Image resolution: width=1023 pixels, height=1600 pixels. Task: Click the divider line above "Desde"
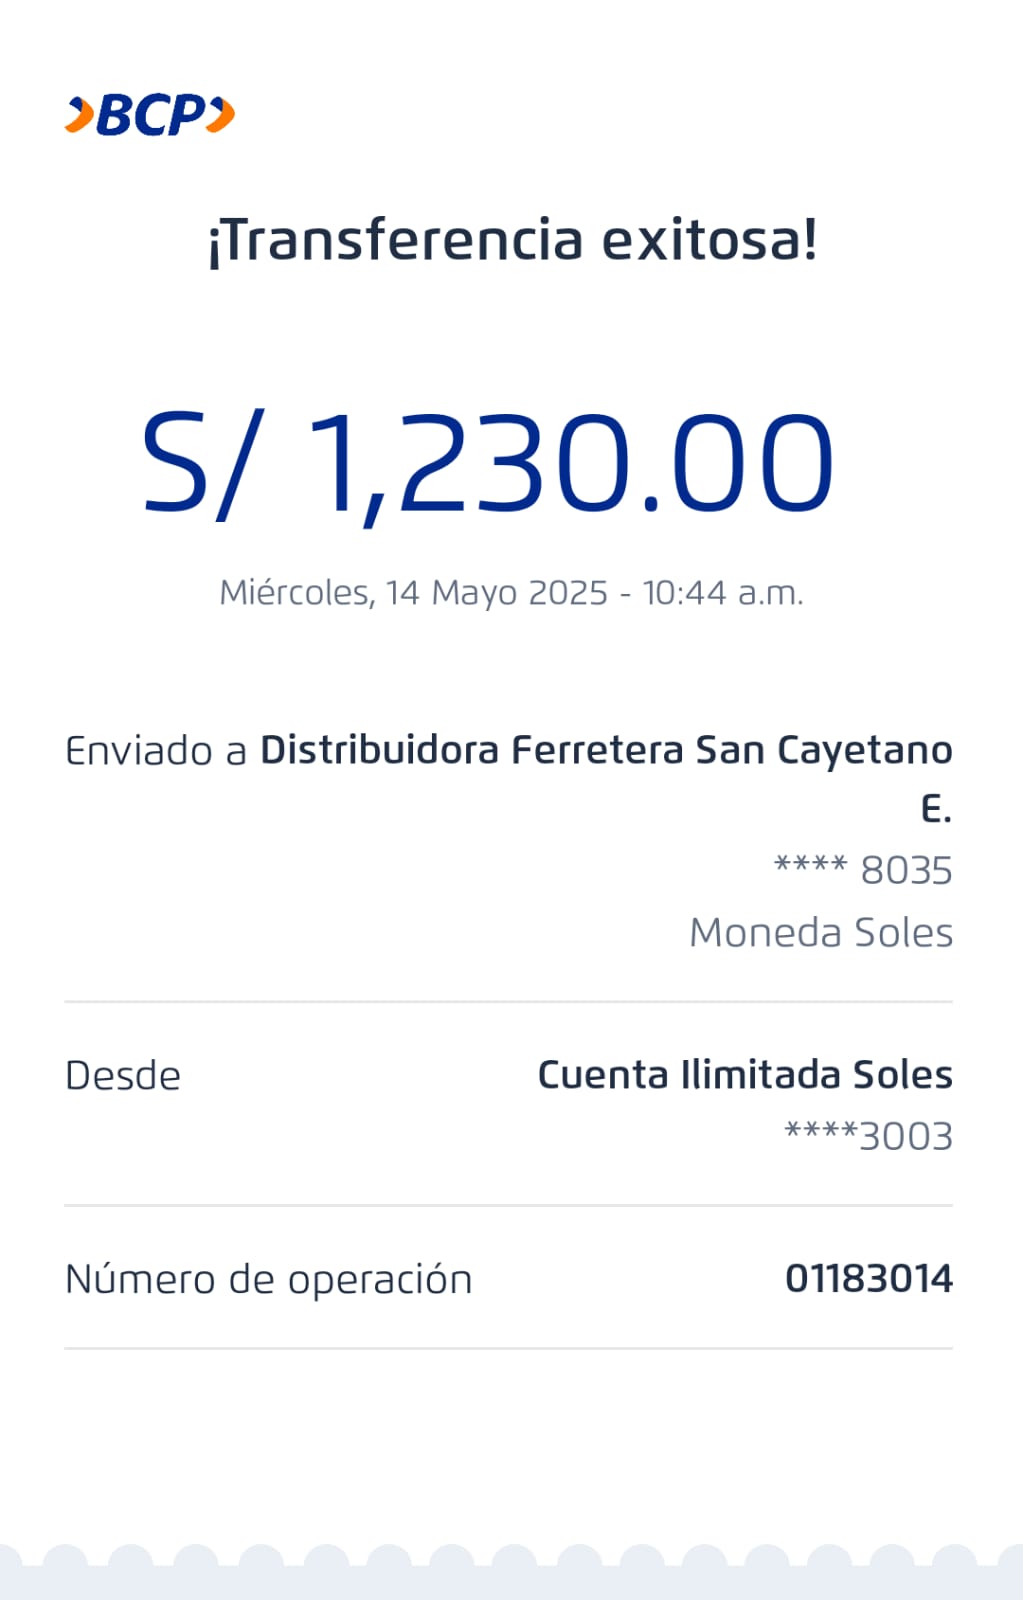click(x=508, y=1001)
